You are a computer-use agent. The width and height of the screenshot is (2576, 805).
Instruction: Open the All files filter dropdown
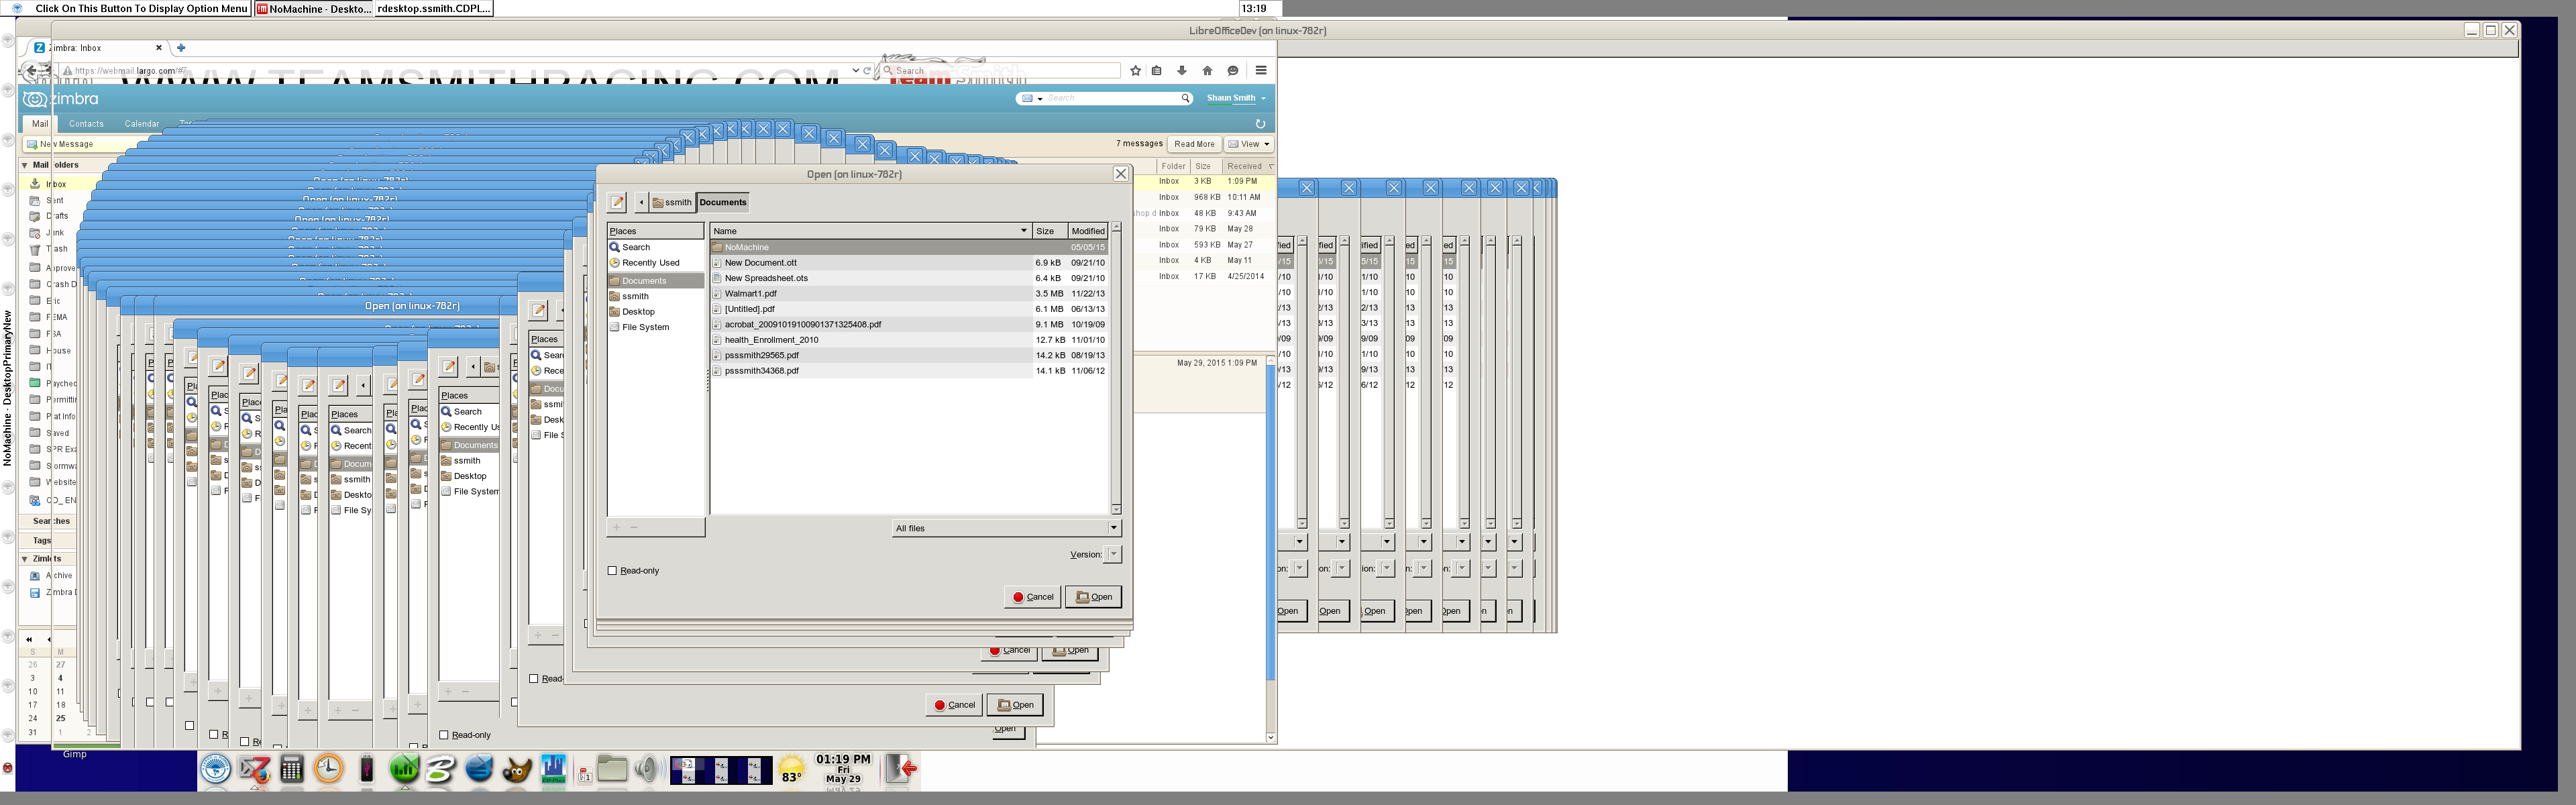point(1006,528)
